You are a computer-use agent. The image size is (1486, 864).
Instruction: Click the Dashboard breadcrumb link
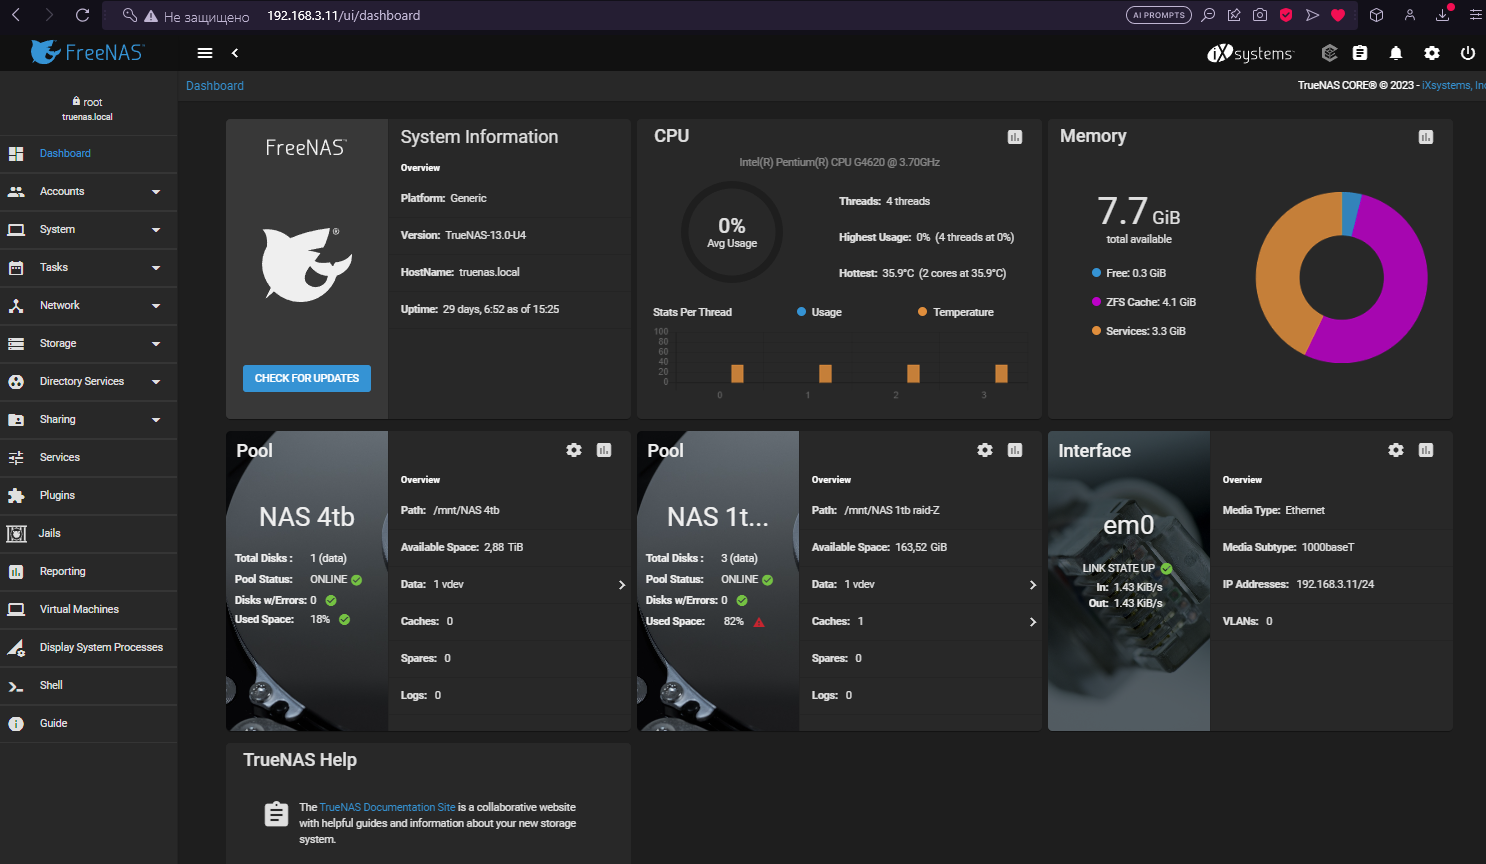[215, 86]
